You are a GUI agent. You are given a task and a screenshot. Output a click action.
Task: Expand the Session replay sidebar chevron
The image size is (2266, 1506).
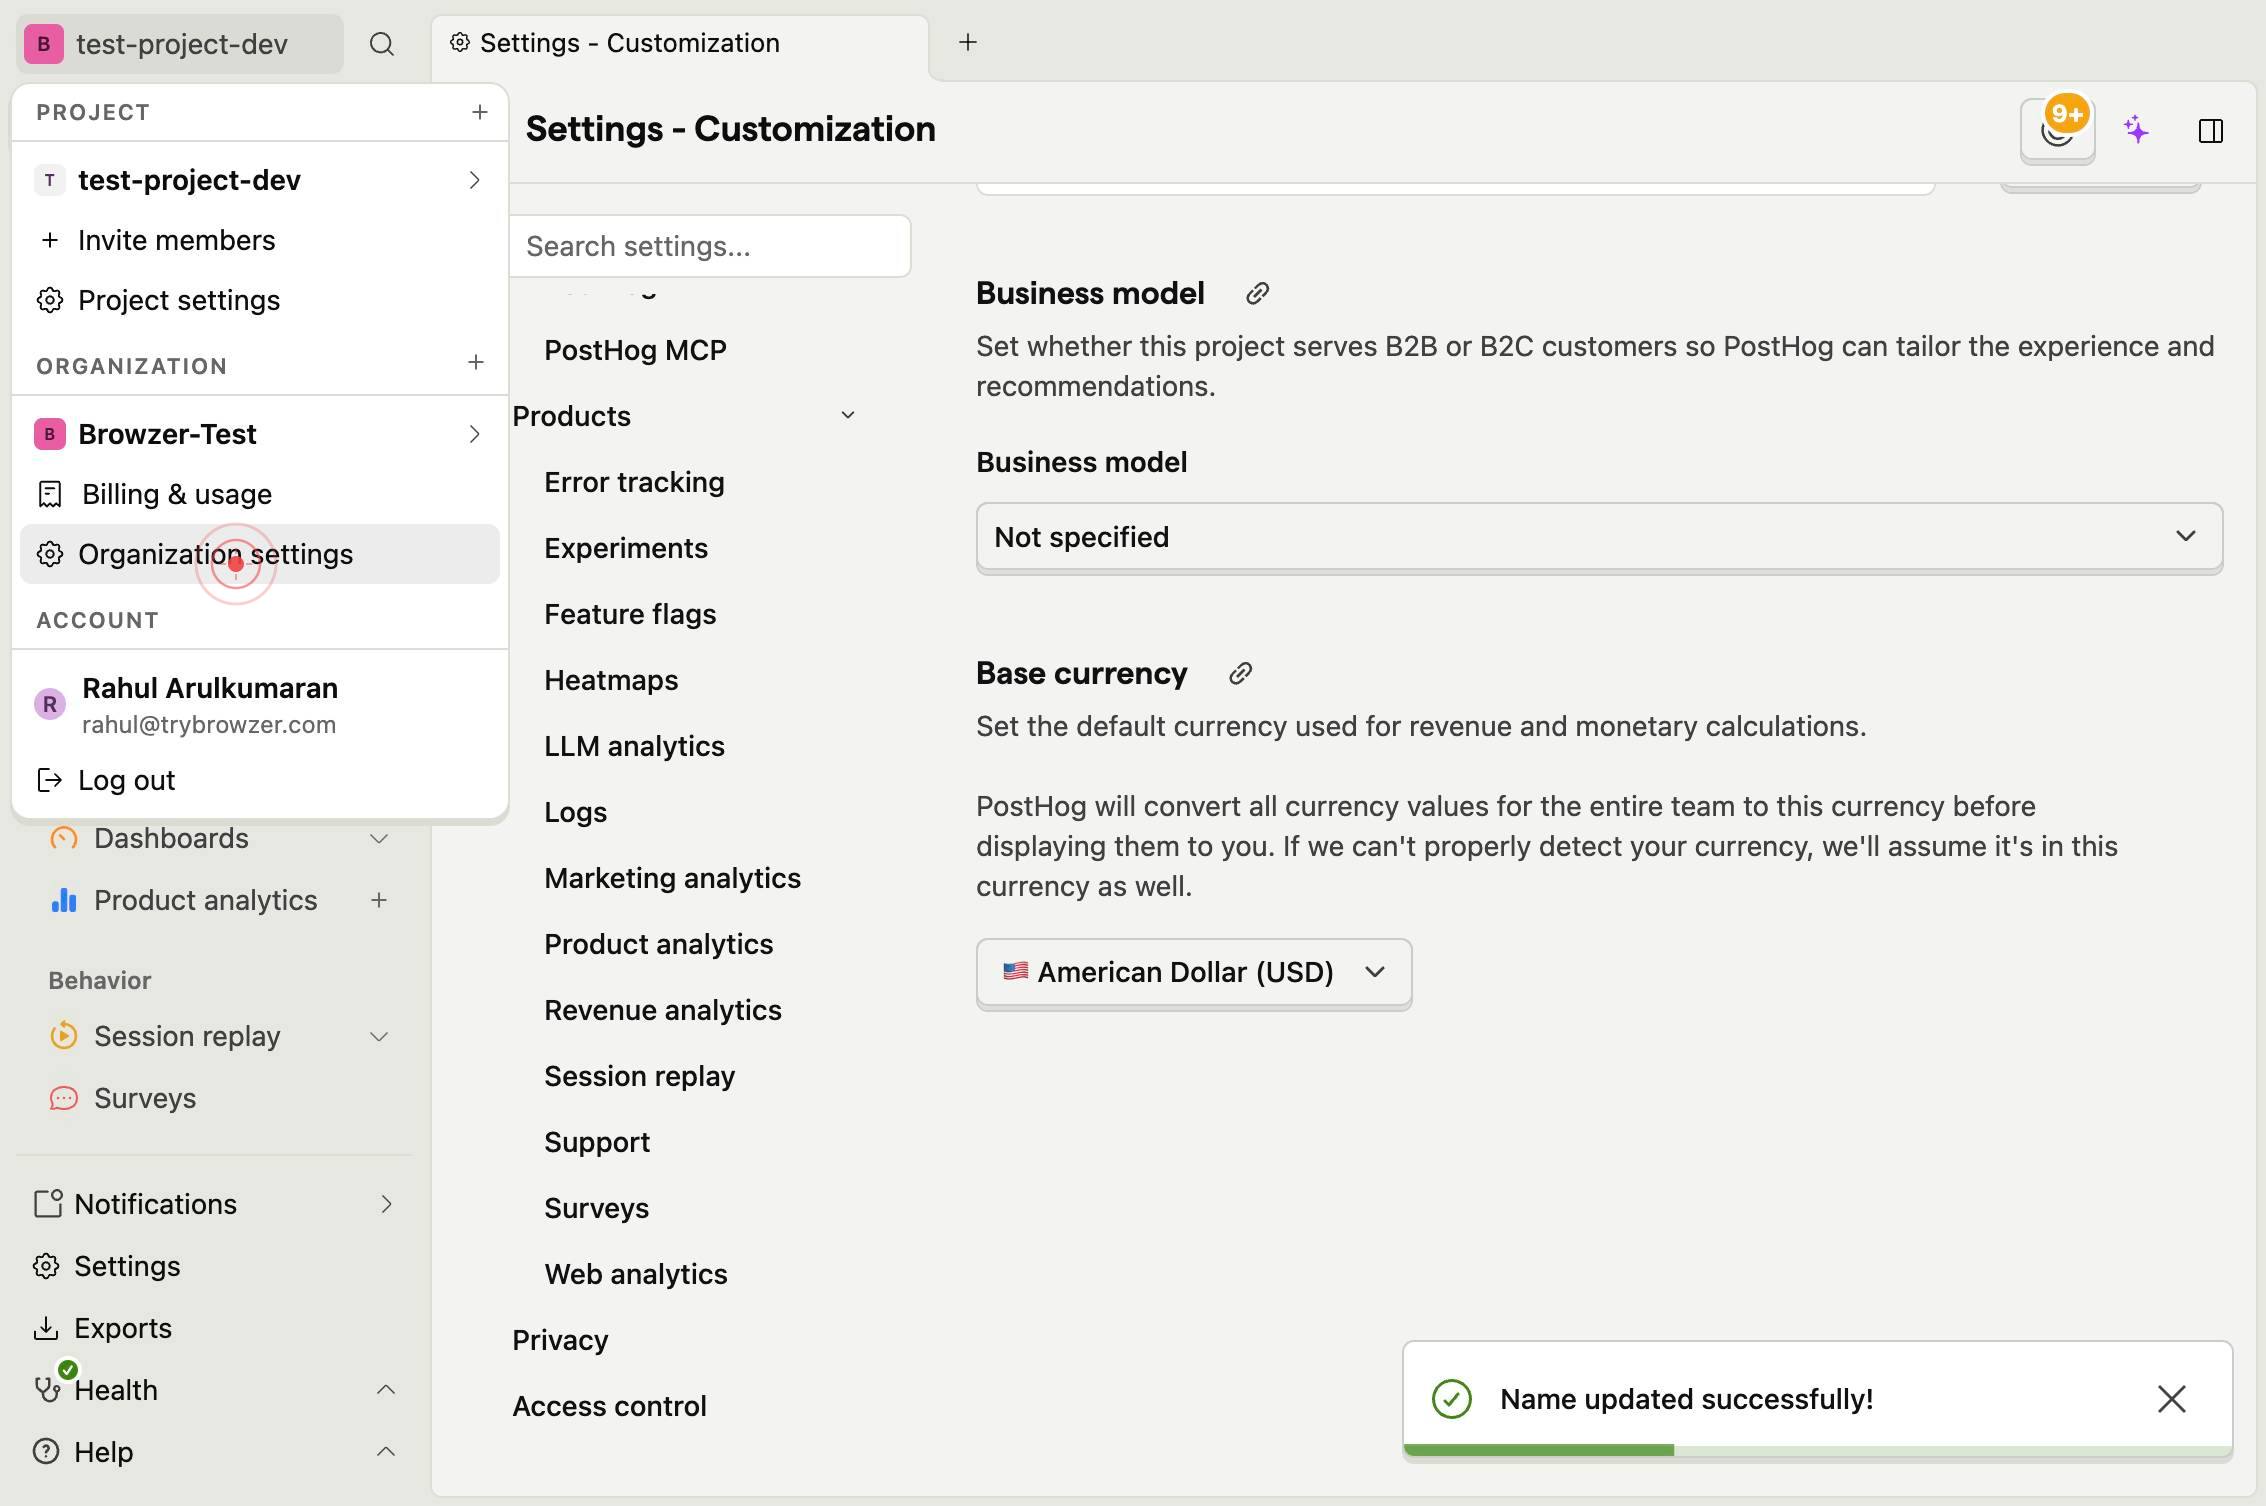[379, 1037]
